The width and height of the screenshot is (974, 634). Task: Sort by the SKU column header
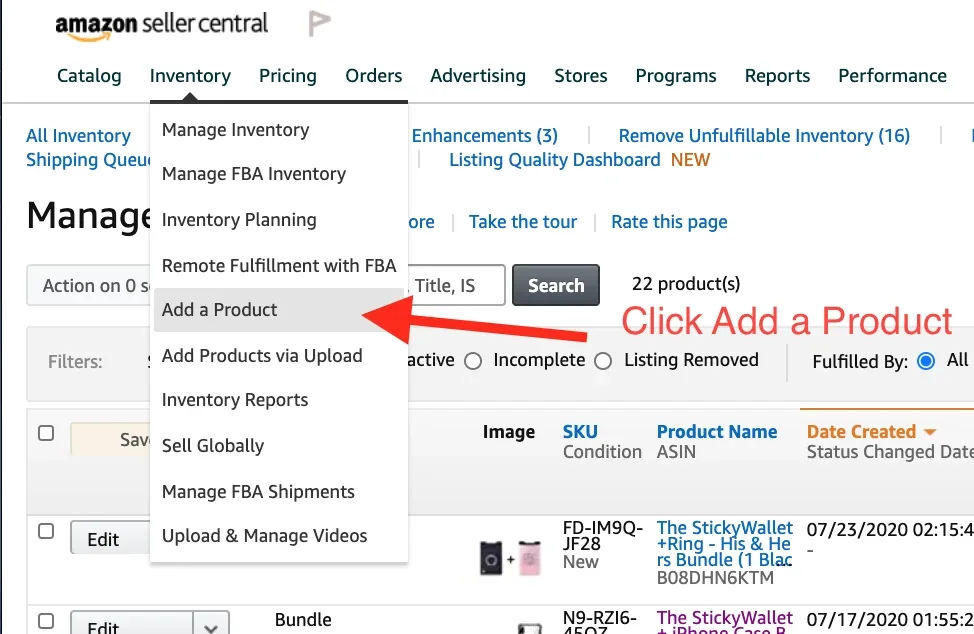(580, 432)
